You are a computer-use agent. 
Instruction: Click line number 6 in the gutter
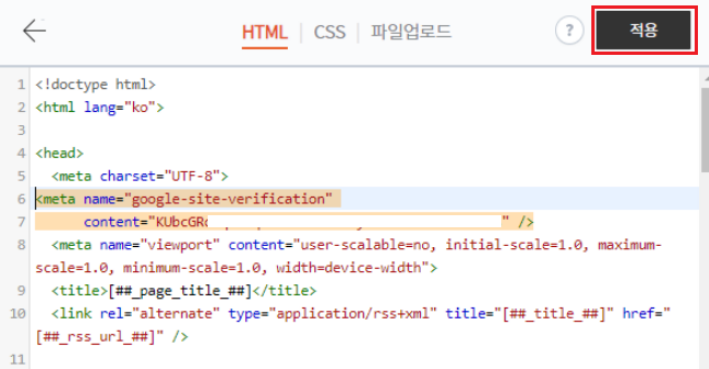coord(21,199)
